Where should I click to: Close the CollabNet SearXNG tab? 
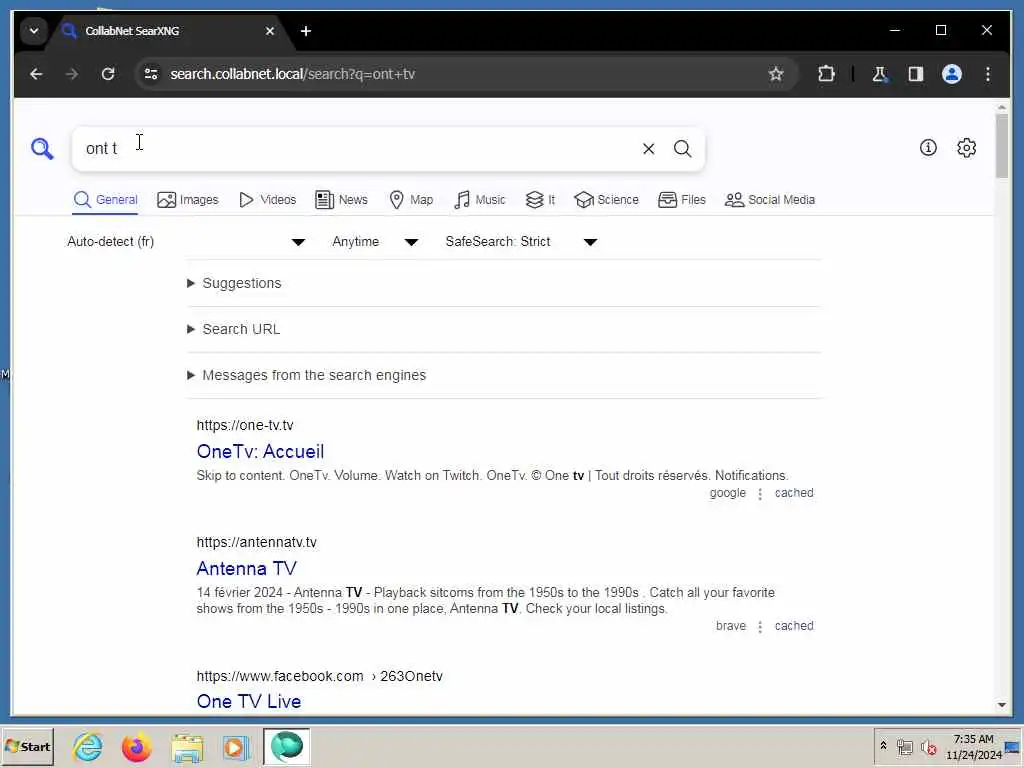270,31
